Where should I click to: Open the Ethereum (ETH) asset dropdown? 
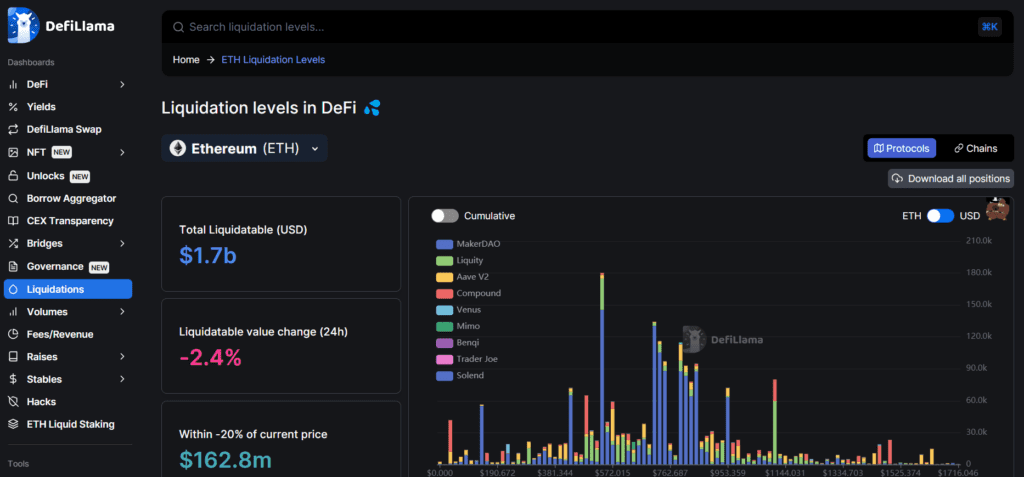(x=244, y=148)
